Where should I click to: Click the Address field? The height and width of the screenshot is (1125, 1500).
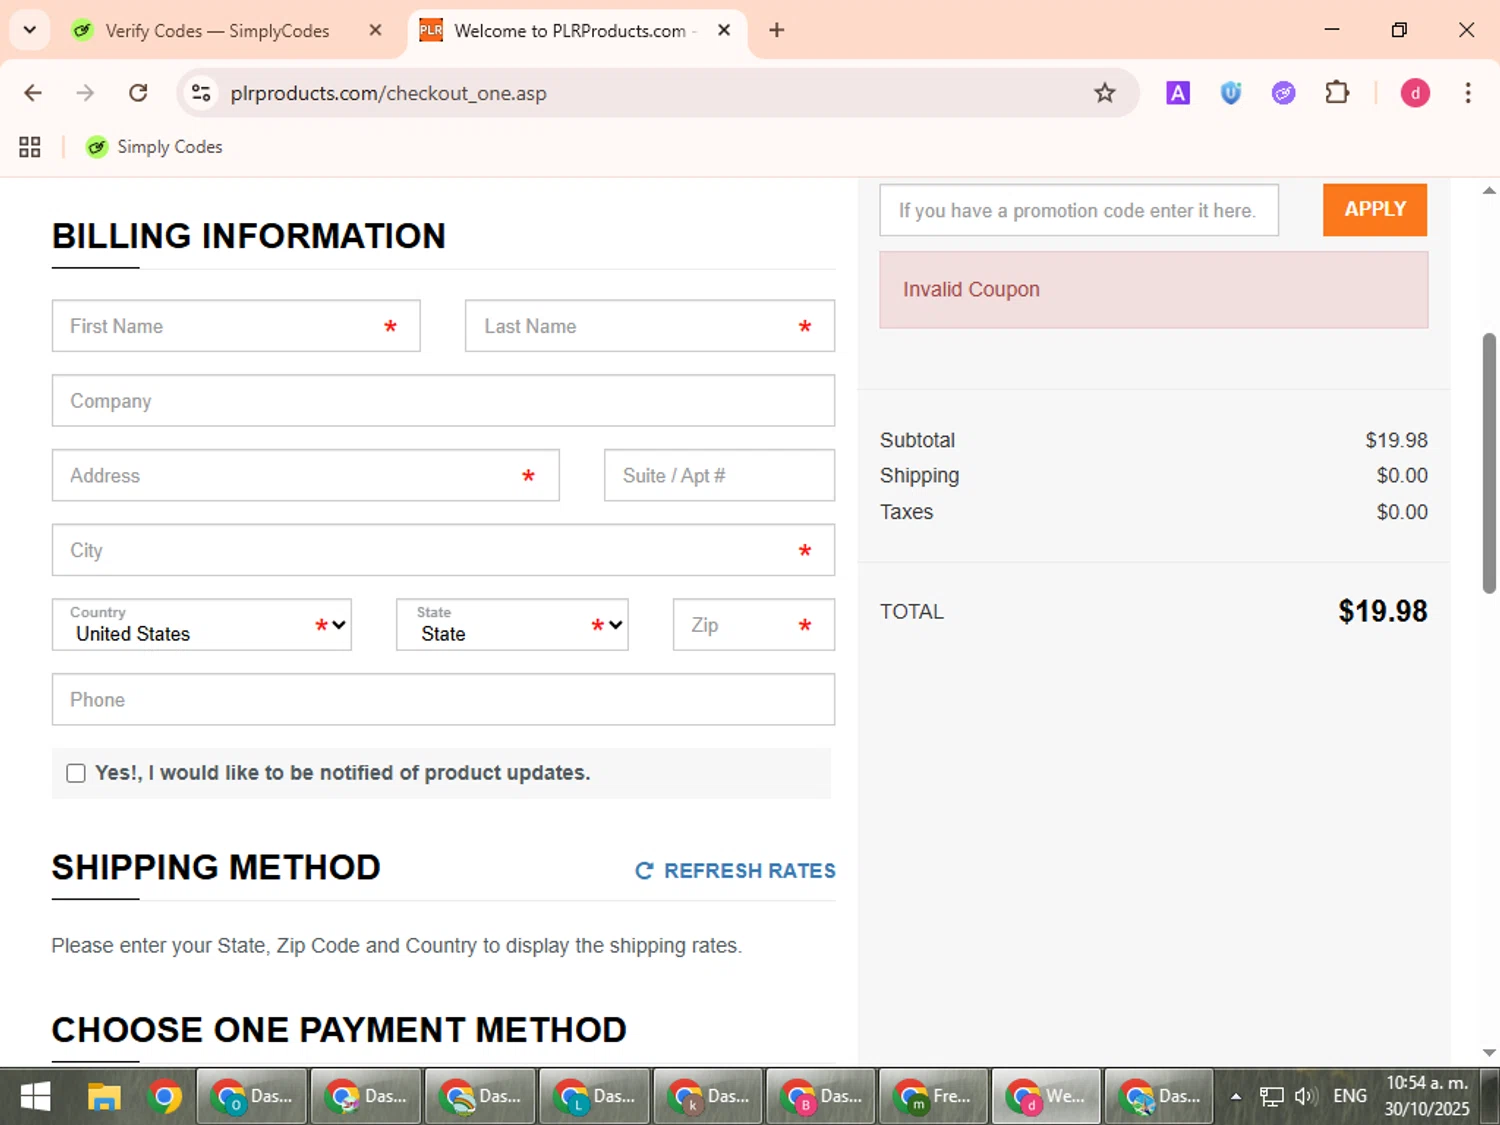coord(305,475)
